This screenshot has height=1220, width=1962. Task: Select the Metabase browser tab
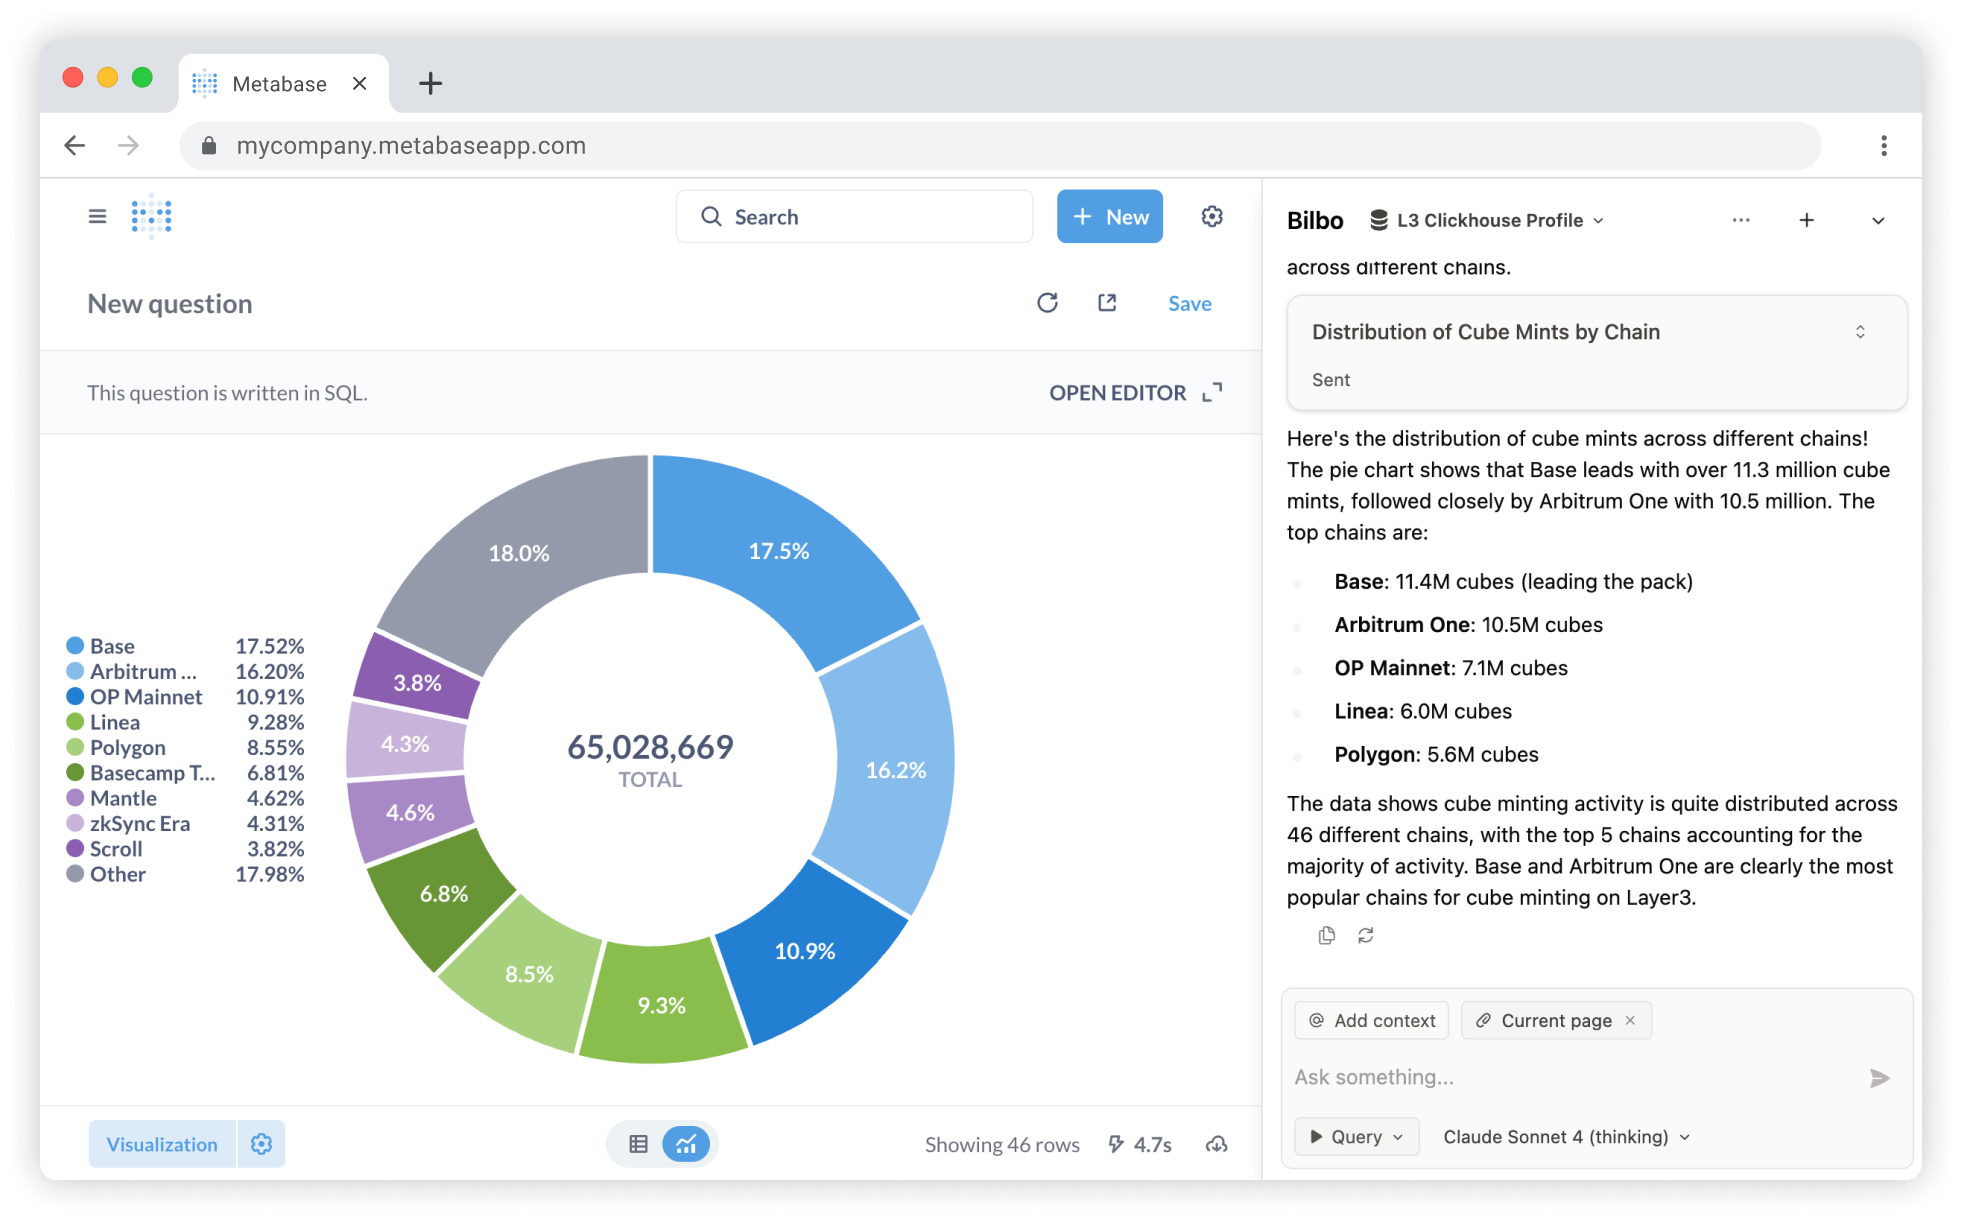click(x=283, y=84)
